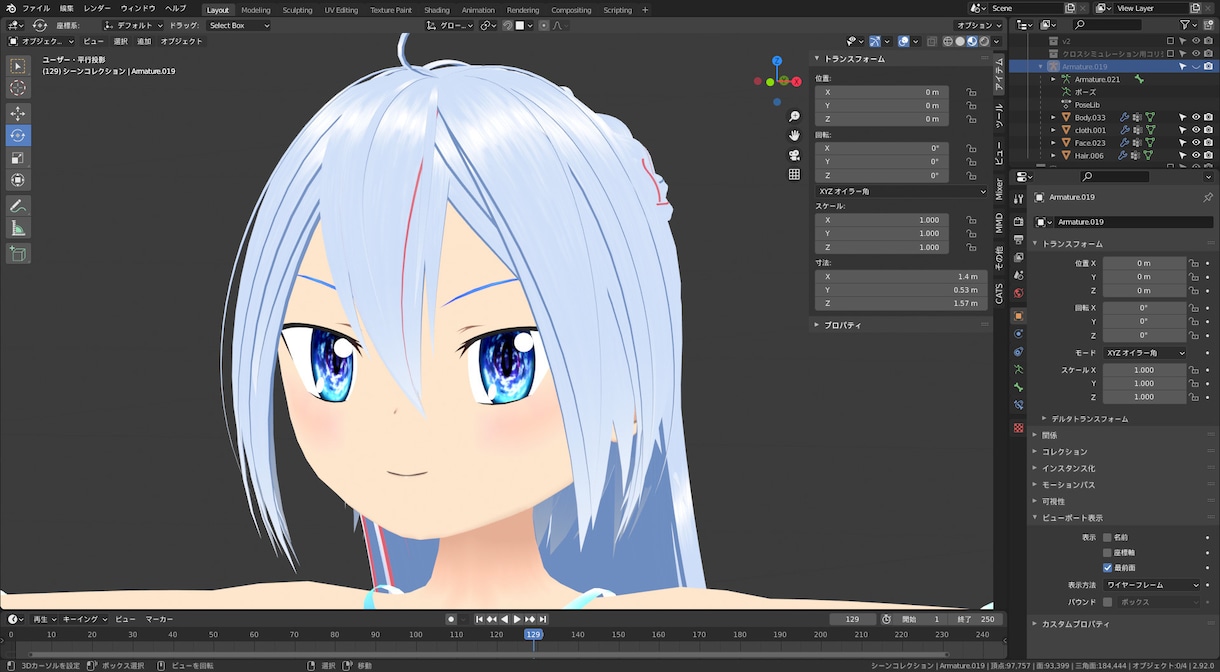Click the play animation button
The width and height of the screenshot is (1220, 672).
(x=517, y=619)
